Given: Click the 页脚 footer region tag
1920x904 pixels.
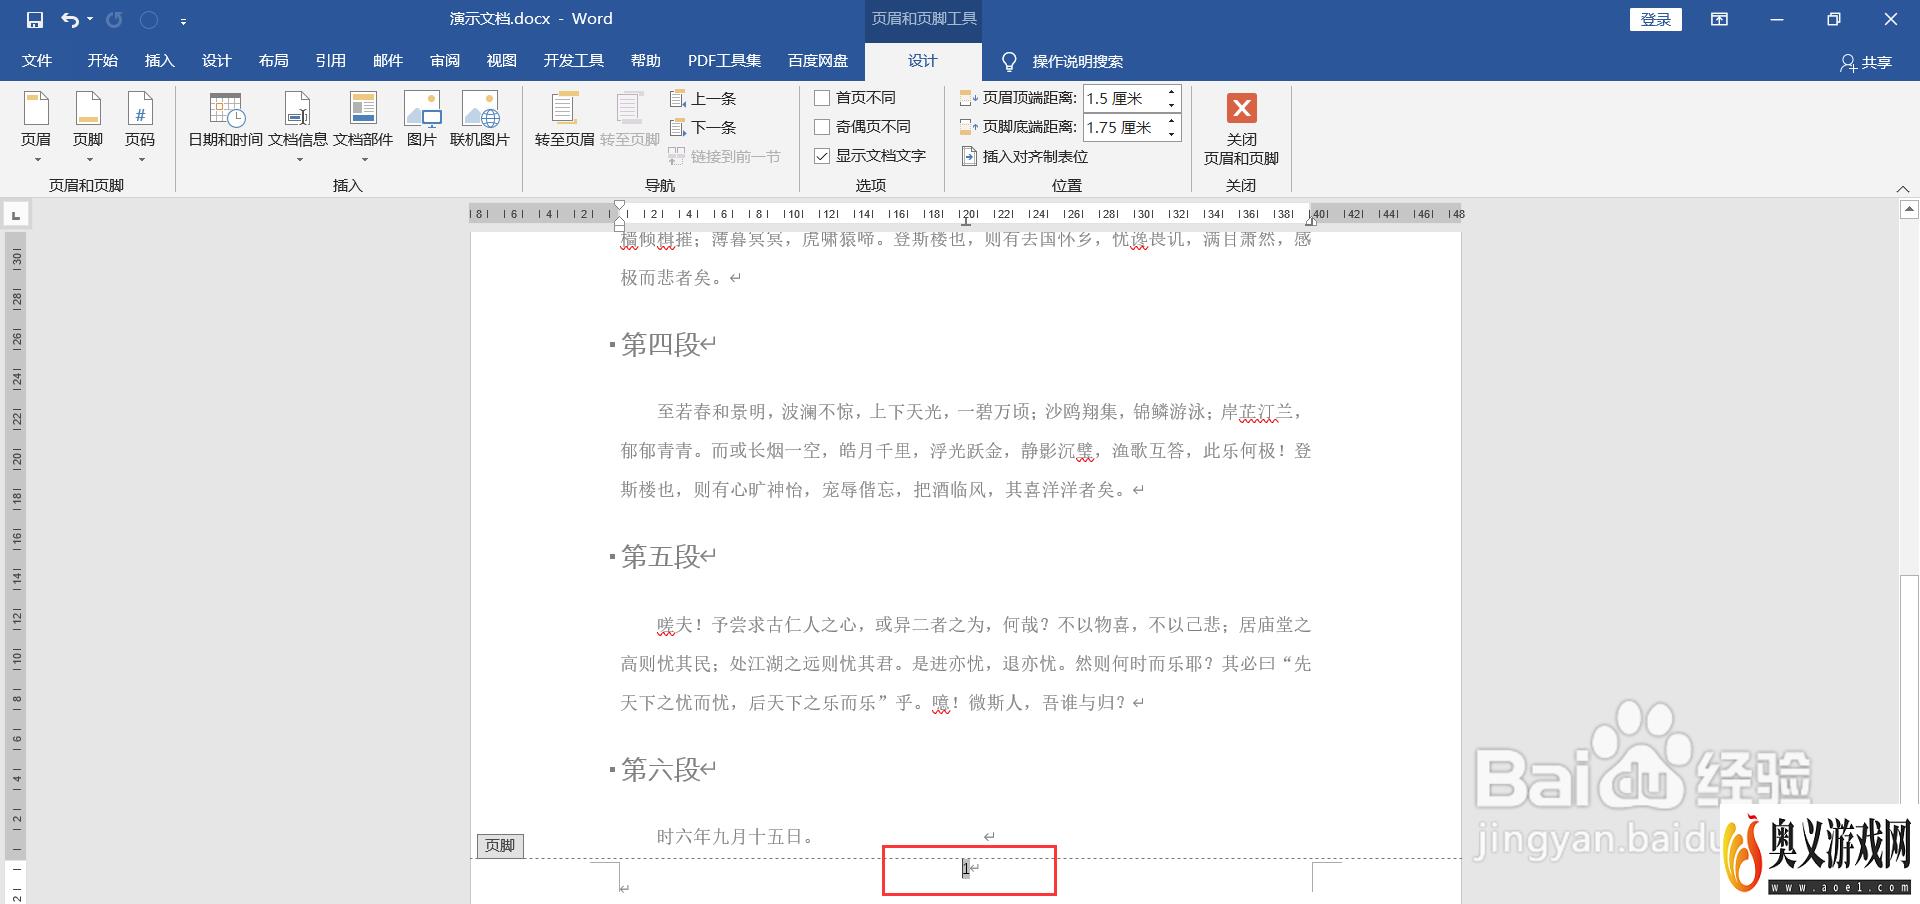Looking at the screenshot, I should pos(500,846).
